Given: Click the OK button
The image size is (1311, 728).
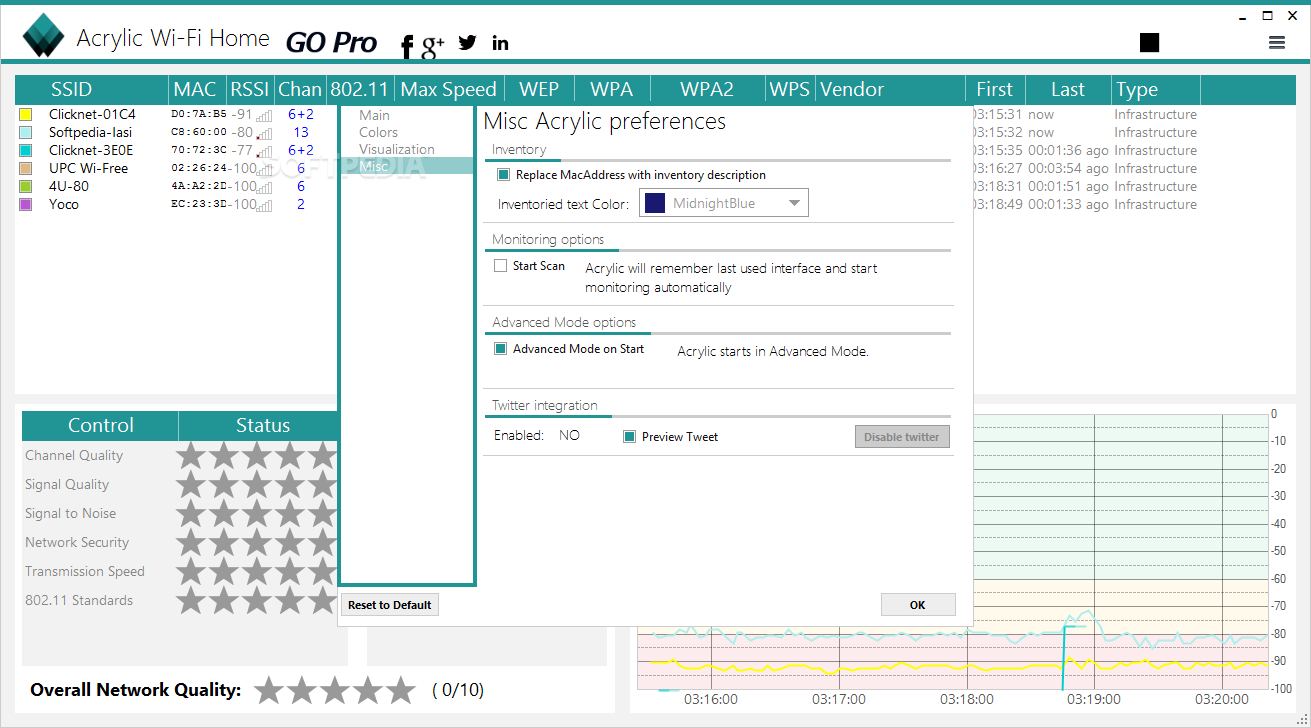Looking at the screenshot, I should click(918, 605).
